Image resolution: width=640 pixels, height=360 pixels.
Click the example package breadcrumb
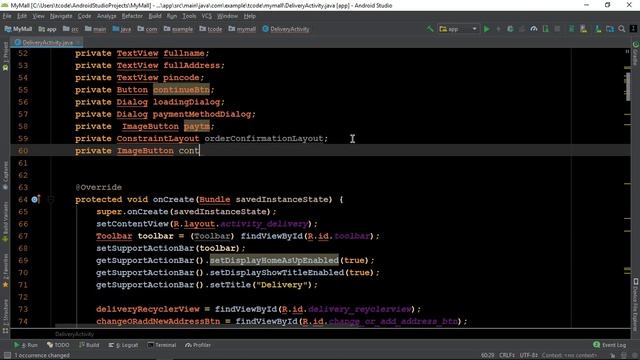[178, 29]
